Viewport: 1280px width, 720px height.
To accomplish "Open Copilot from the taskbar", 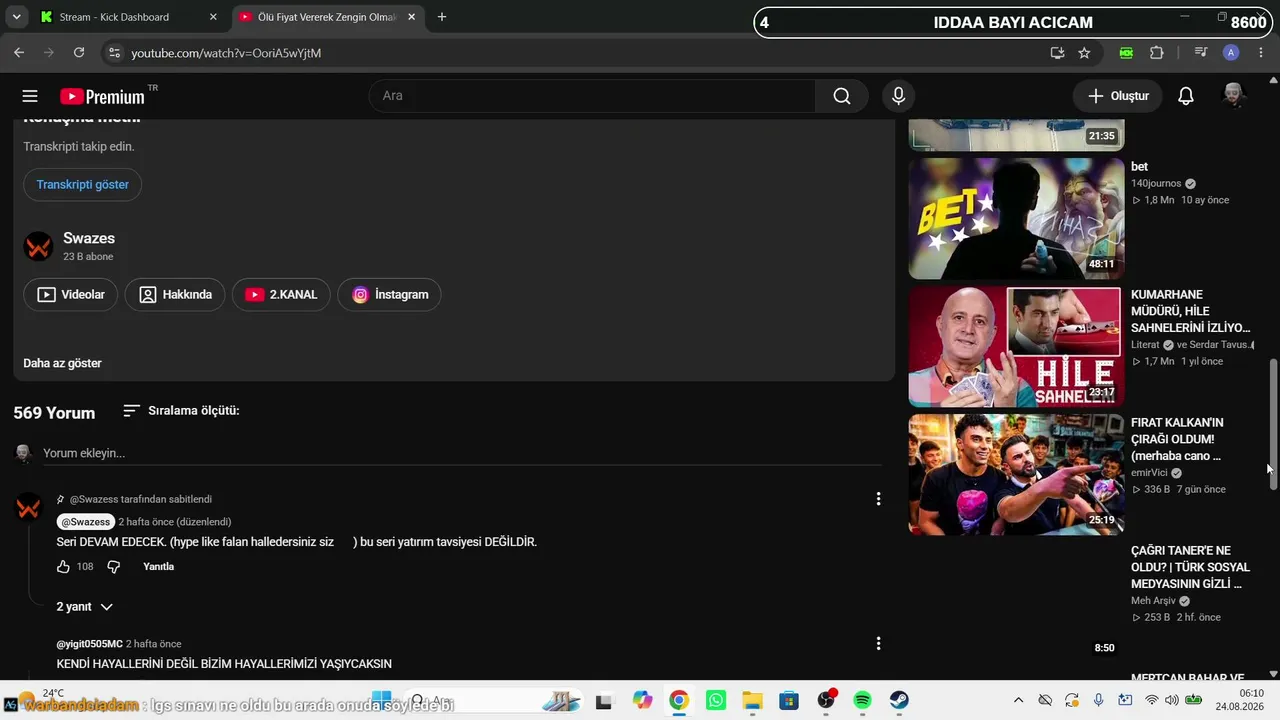I will 642,701.
